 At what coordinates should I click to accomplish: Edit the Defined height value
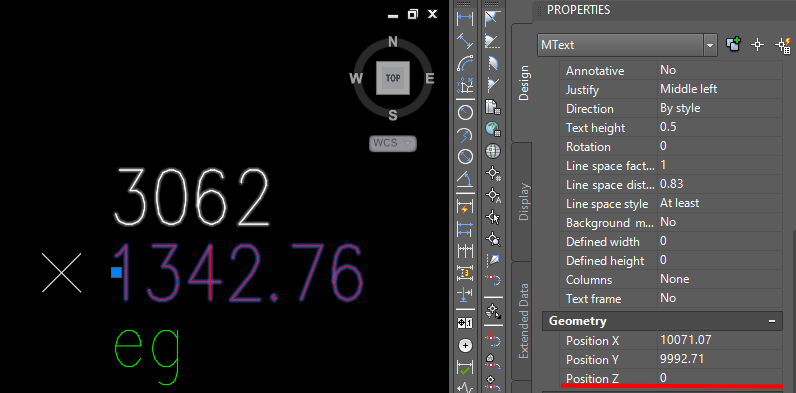click(719, 260)
